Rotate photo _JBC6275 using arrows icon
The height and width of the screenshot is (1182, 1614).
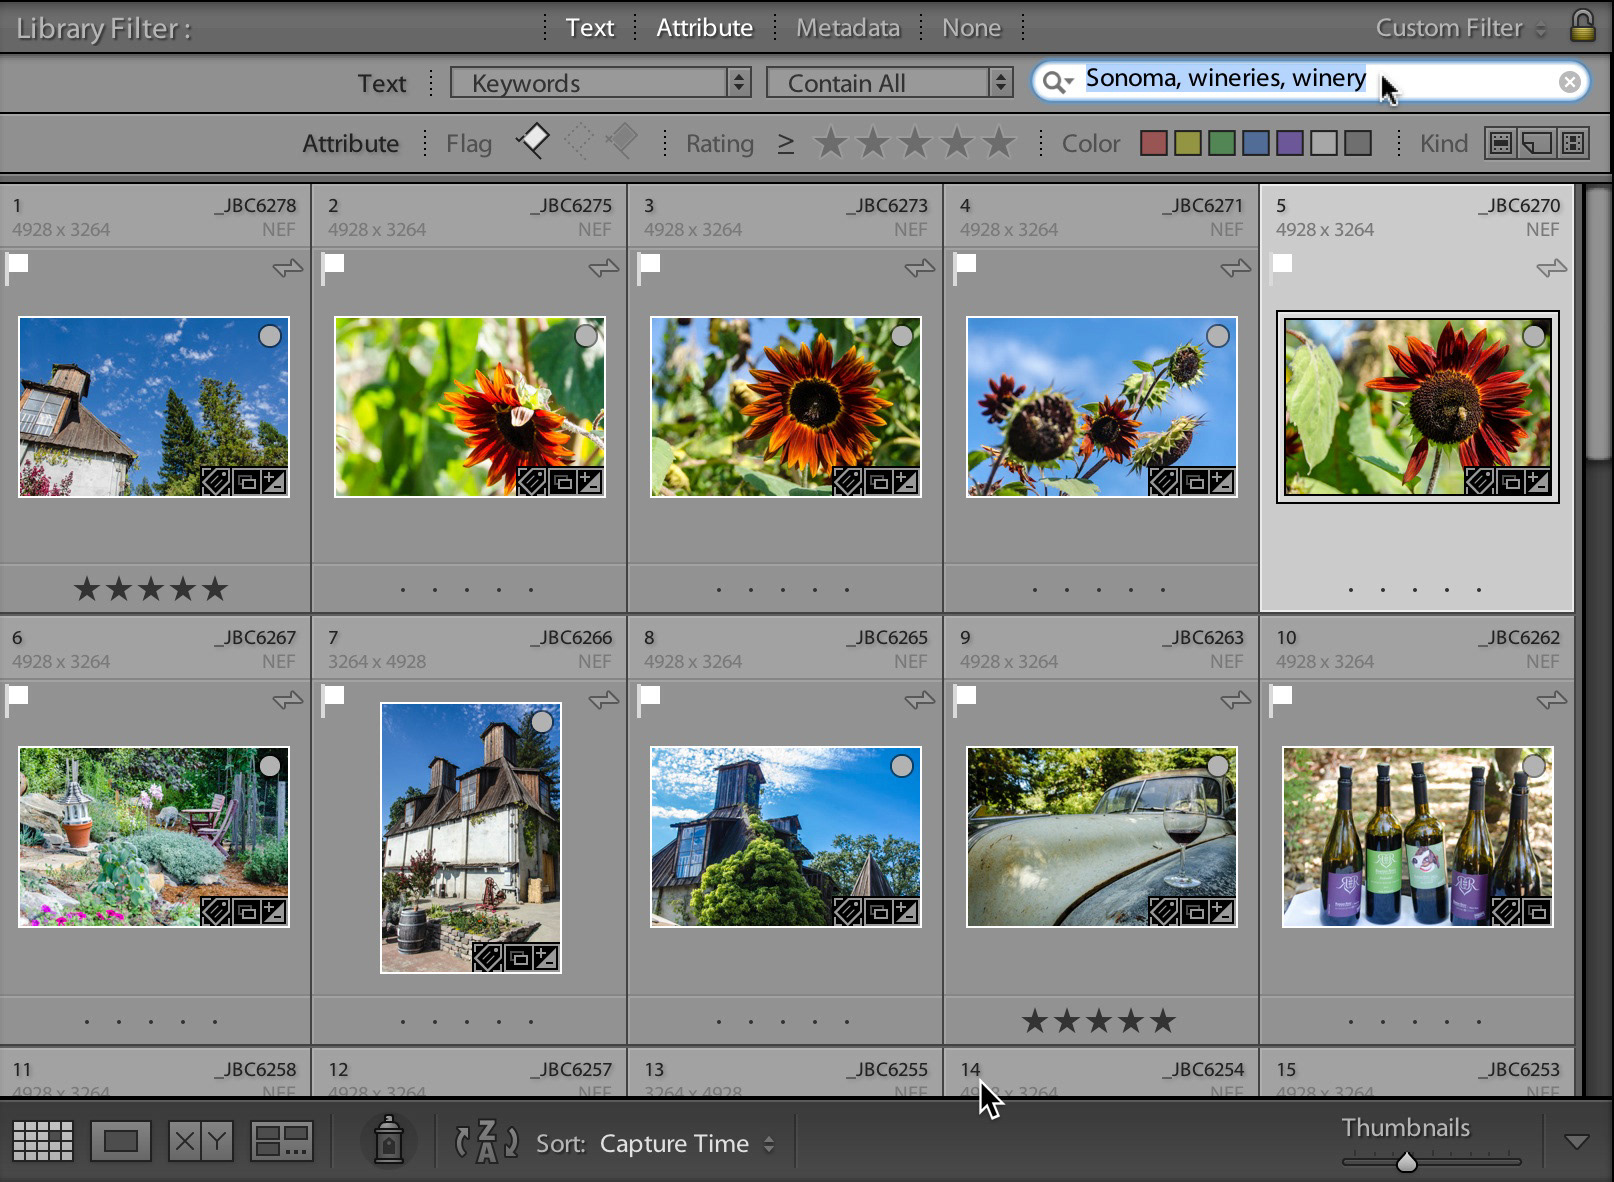[x=603, y=268]
